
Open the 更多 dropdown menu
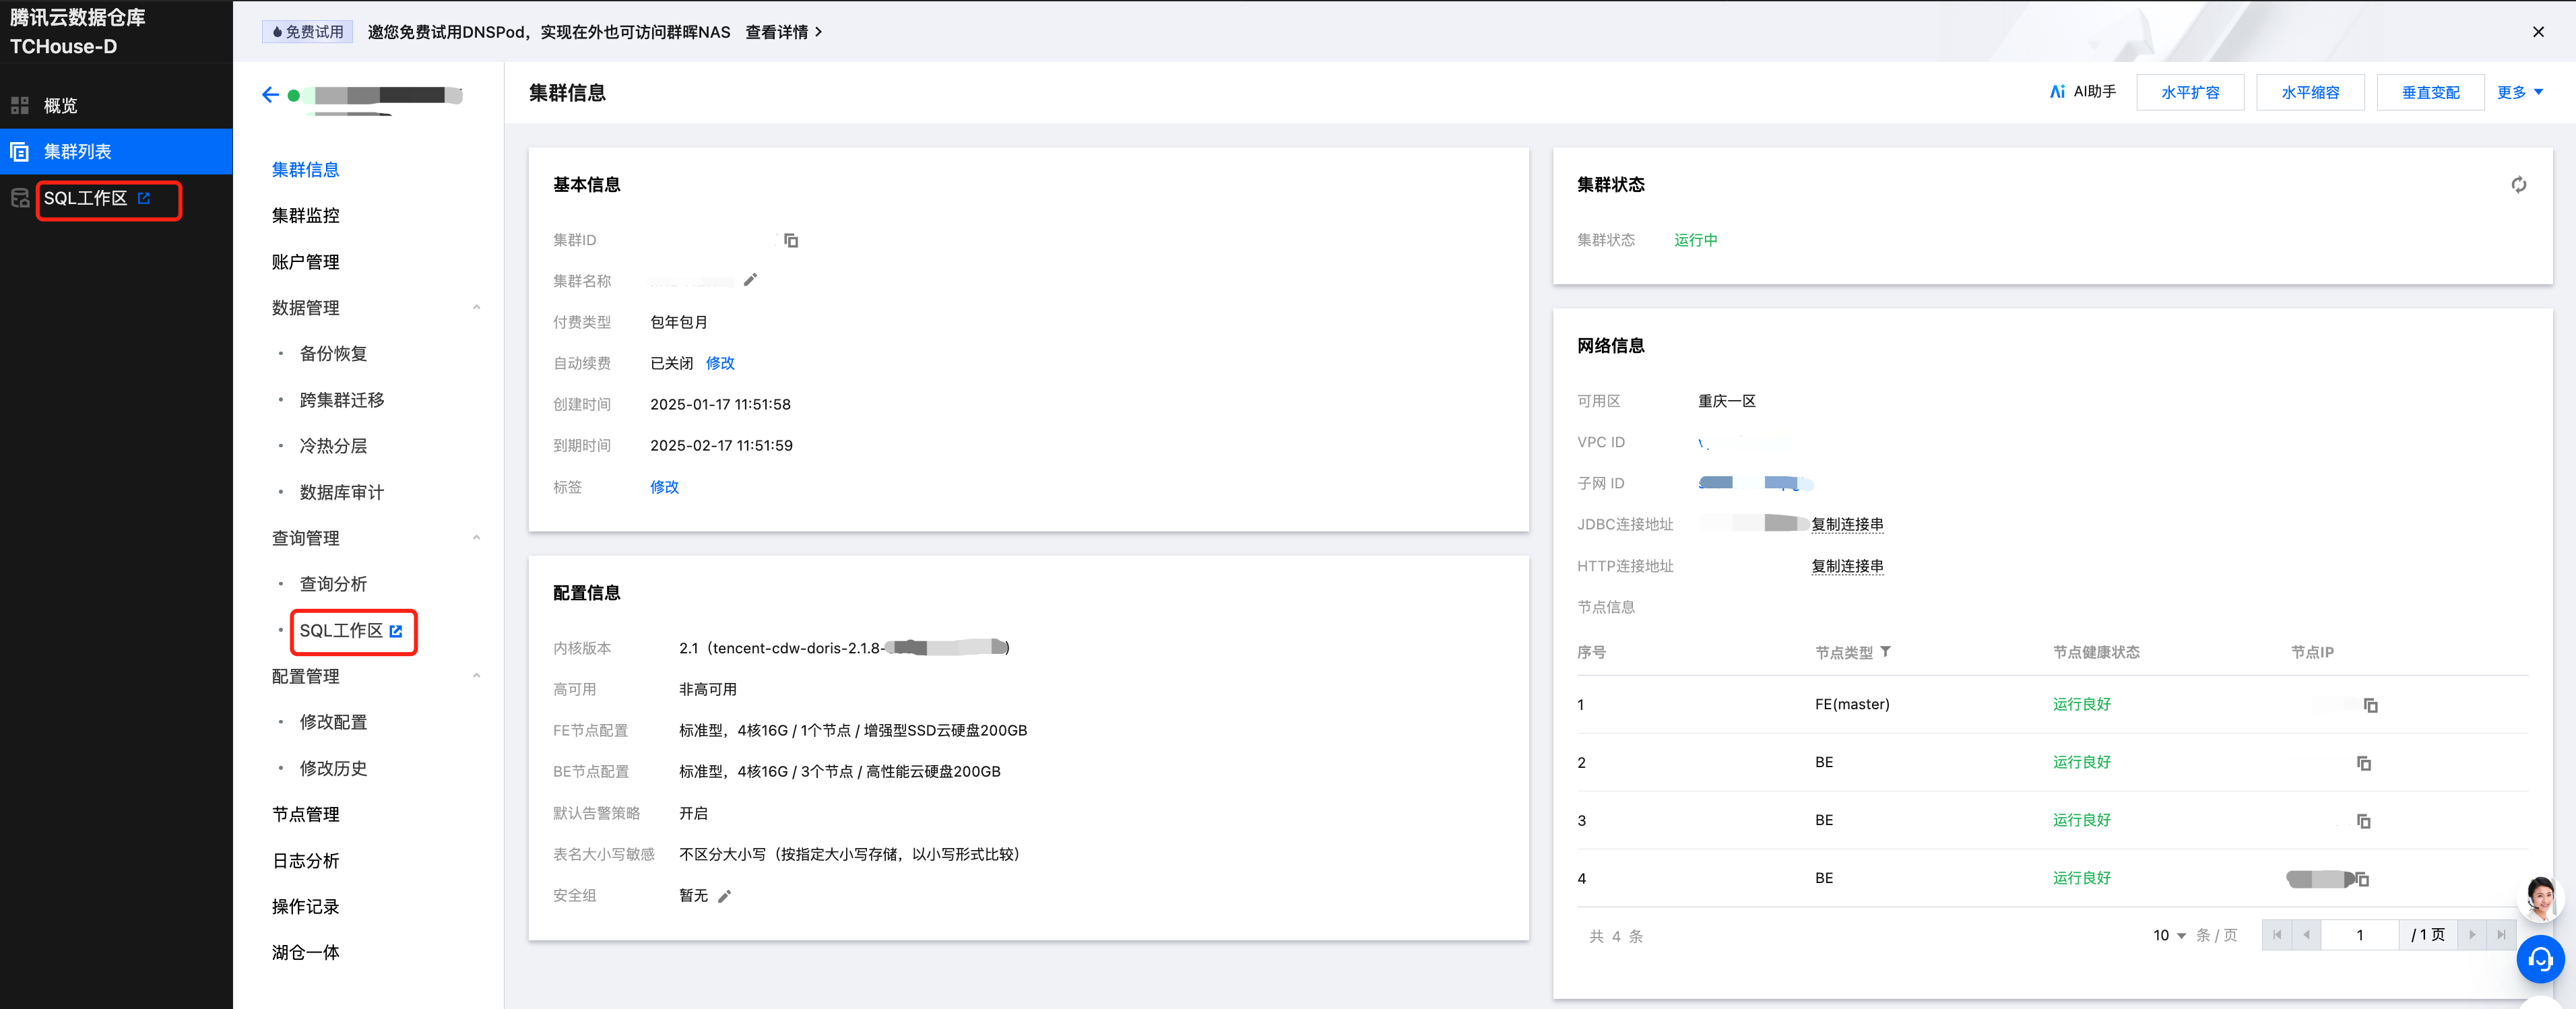(x=2519, y=92)
